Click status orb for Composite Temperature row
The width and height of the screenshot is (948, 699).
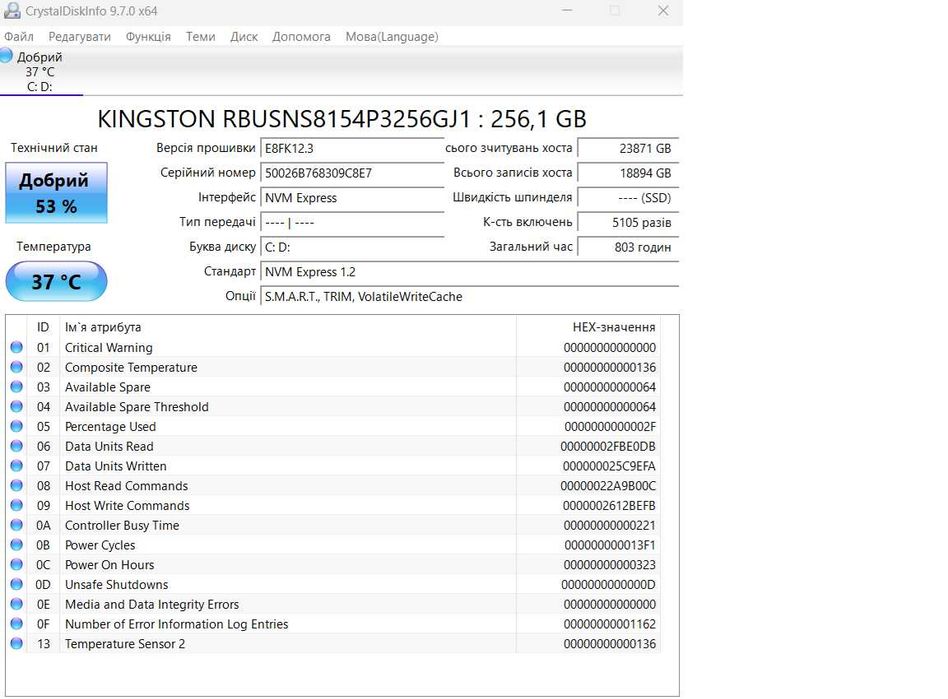click(16, 367)
